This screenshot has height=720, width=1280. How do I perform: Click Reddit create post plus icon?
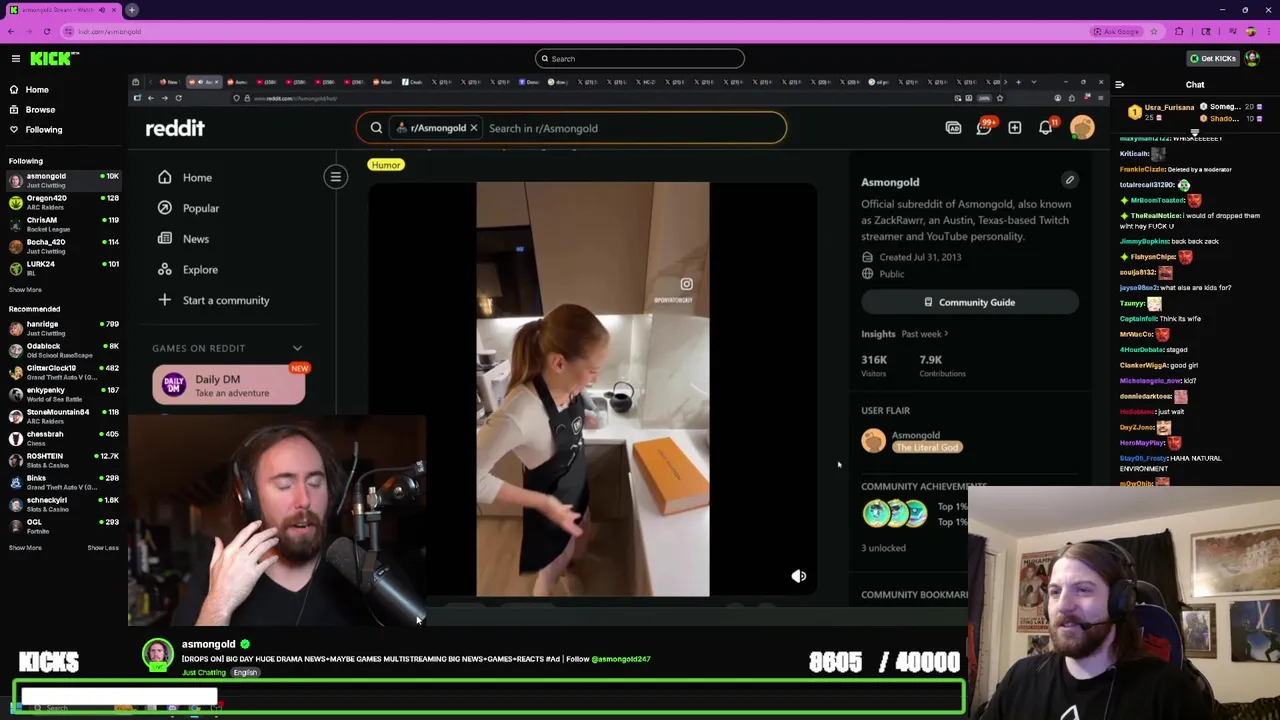click(1015, 128)
